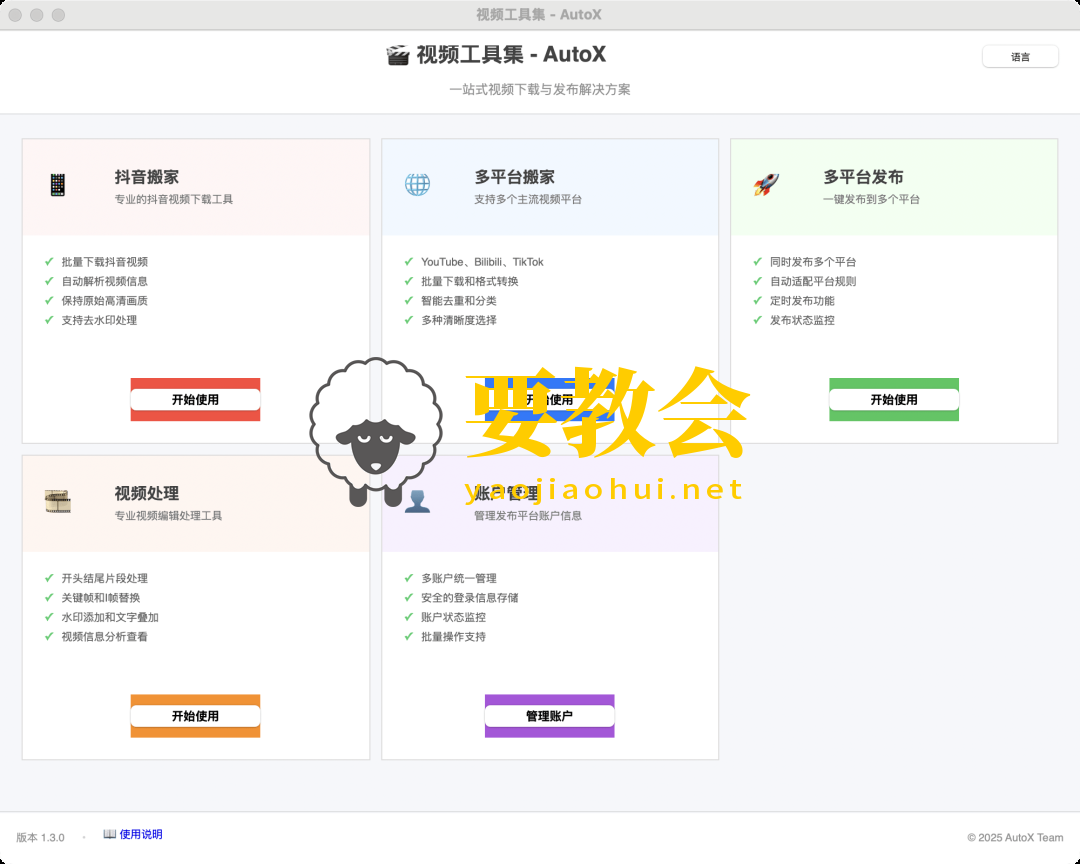The image size is (1080, 864).
Task: Click the 批量下载和格式转换 feature line
Action: pyautogui.click(x=470, y=281)
